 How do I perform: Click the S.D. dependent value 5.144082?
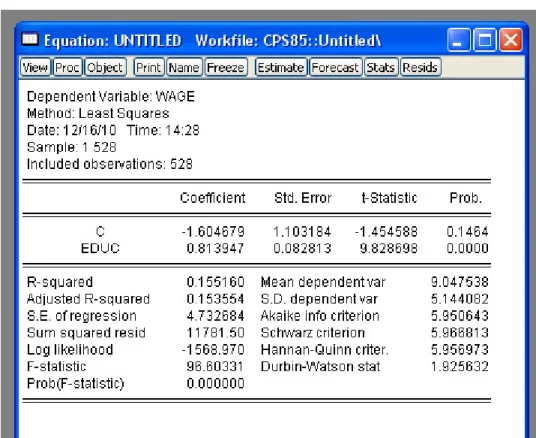point(459,299)
